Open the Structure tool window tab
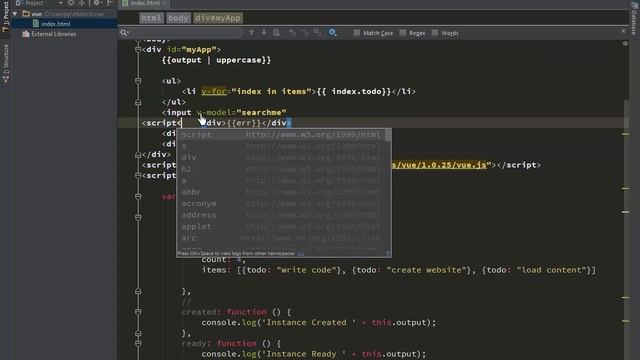This screenshot has height=360, width=640. pos(5,63)
